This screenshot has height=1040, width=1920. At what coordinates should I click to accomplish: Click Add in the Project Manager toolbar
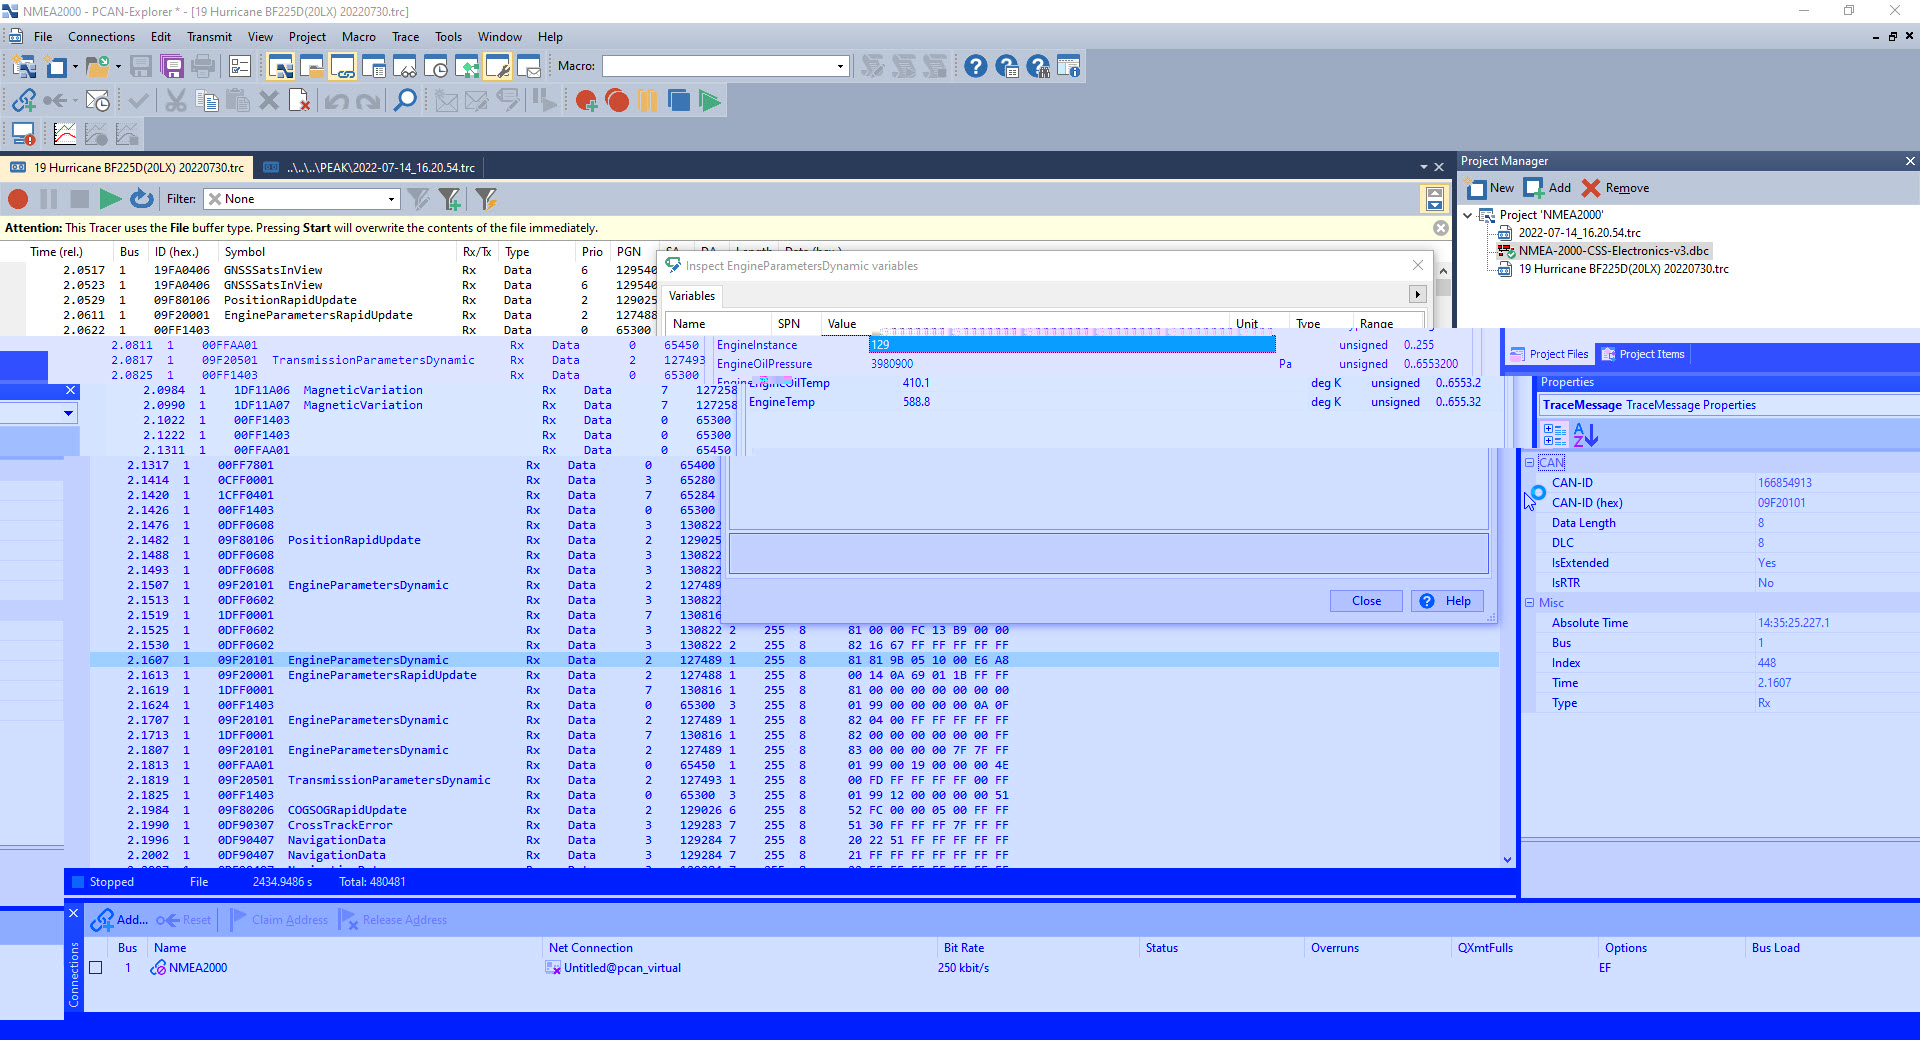(x=1547, y=188)
